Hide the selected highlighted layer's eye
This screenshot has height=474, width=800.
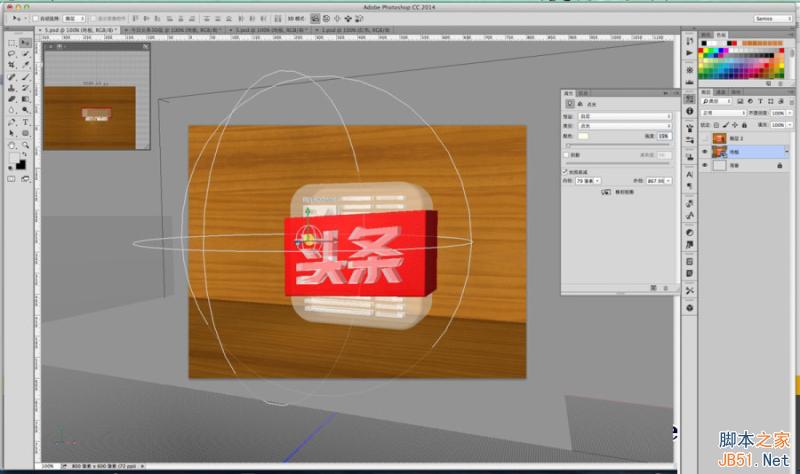(x=705, y=152)
